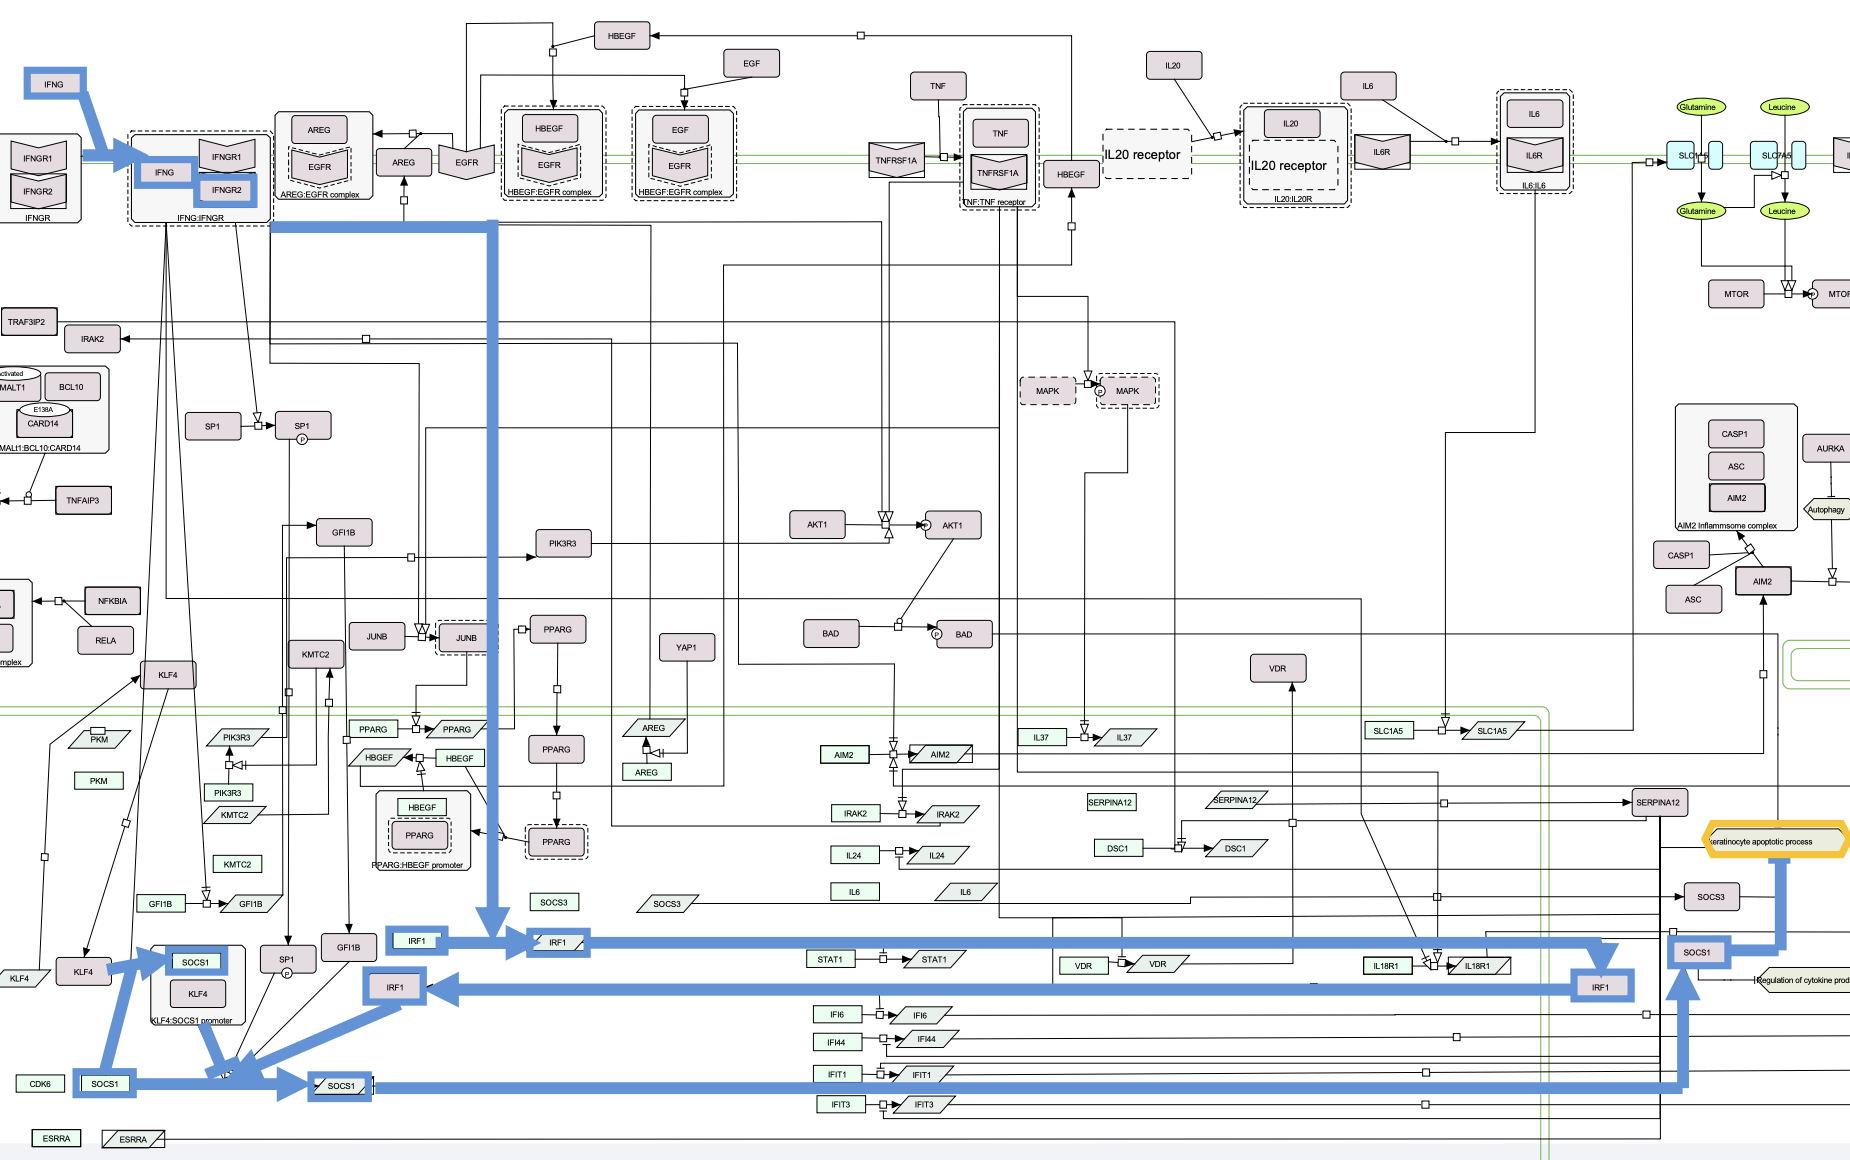This screenshot has height=1160, width=1850.
Task: Click the BCL10 node in the complex
Action: coord(72,387)
